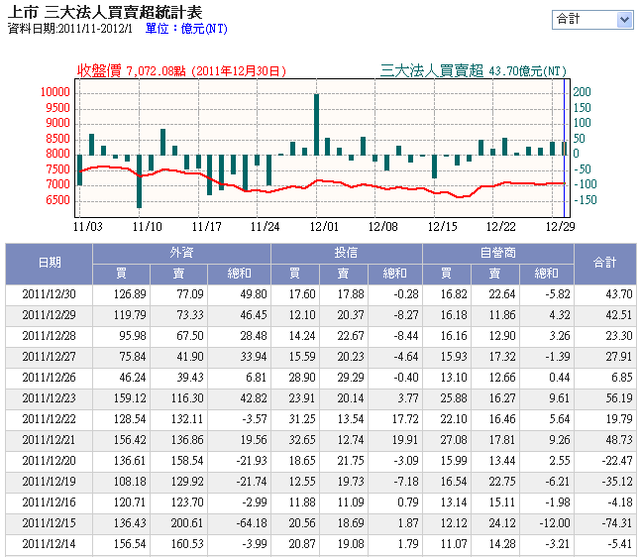Click investment trust net value 17.72
Viewport: 640px width, 557px height.
pos(405,419)
